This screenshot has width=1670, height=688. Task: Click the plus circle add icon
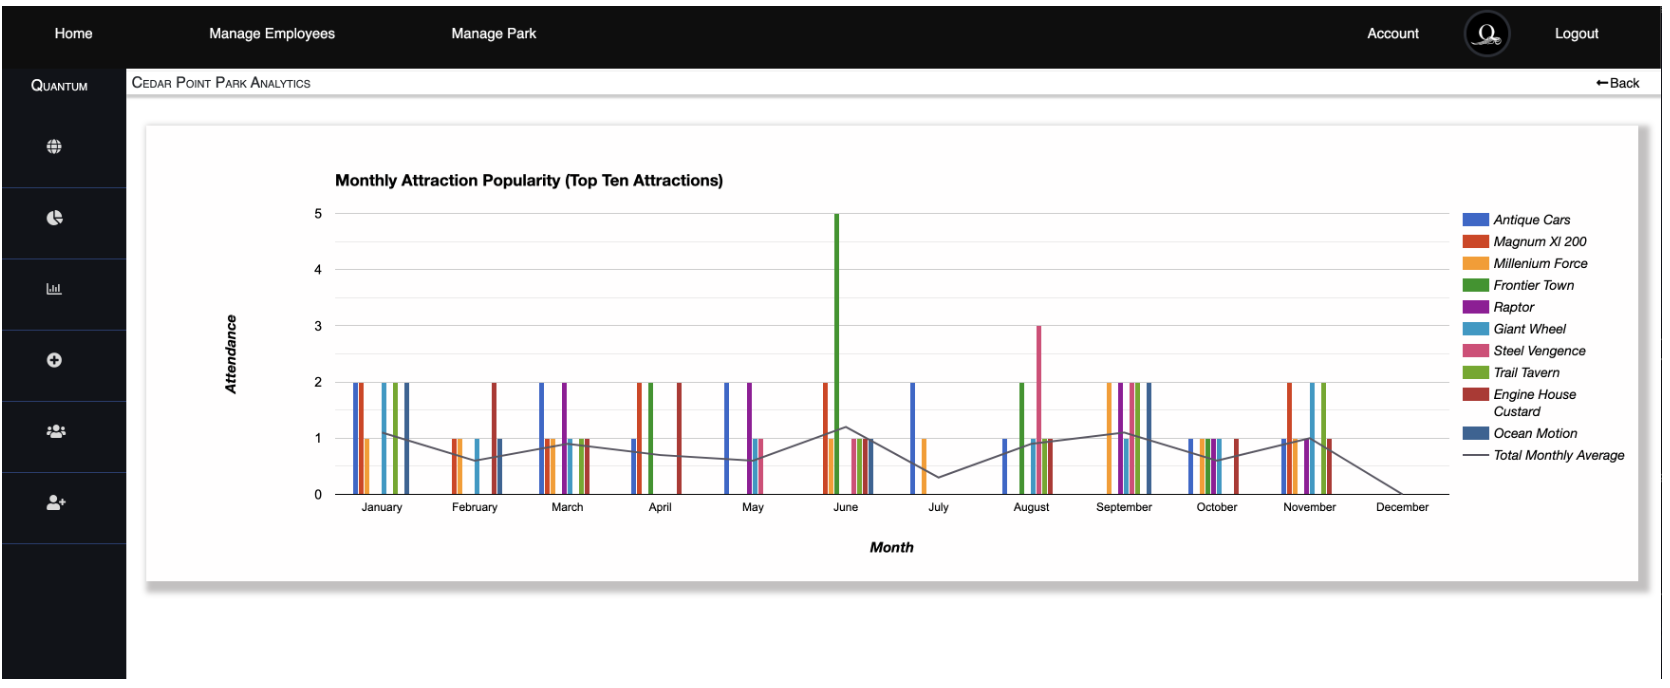(54, 360)
